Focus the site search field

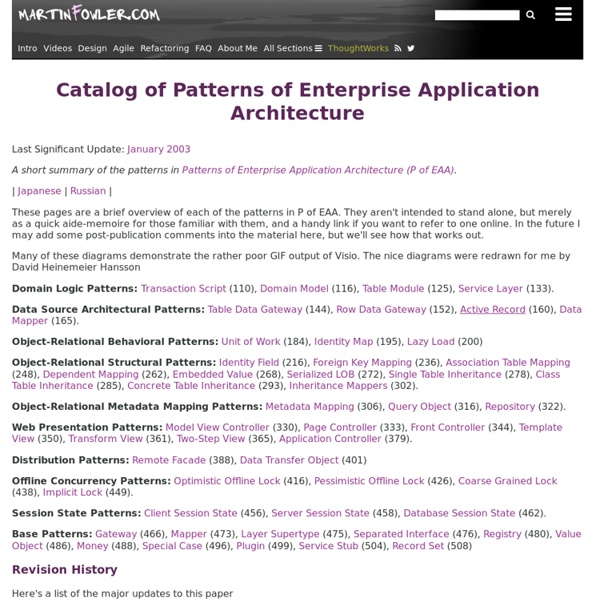(477, 15)
